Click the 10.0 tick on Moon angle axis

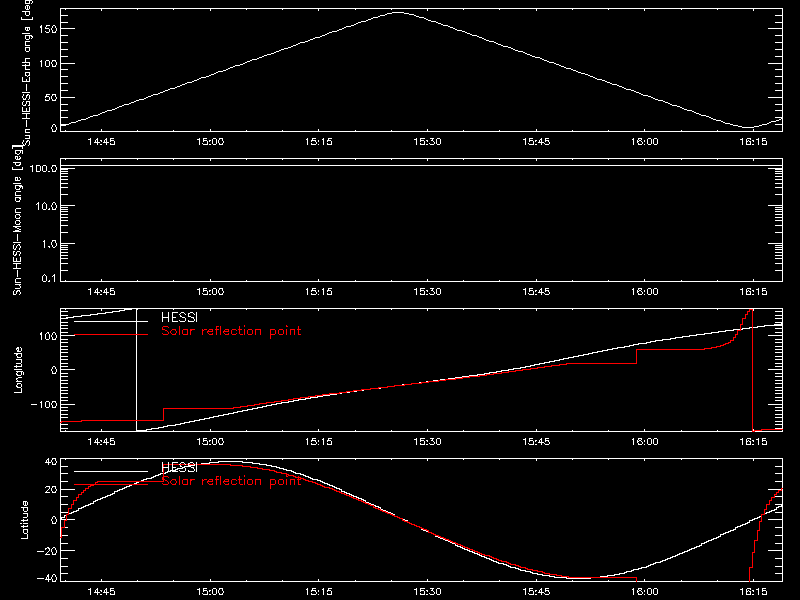click(x=46, y=206)
